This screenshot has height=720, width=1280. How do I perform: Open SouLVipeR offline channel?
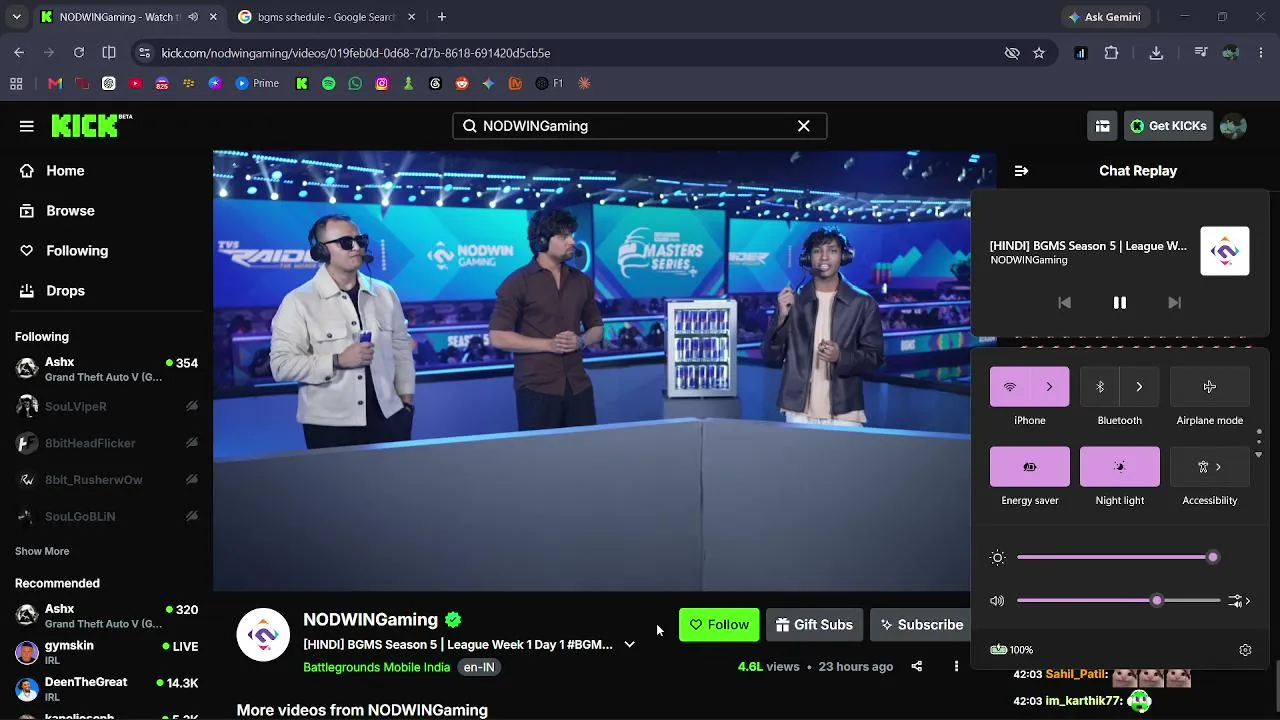click(x=106, y=407)
